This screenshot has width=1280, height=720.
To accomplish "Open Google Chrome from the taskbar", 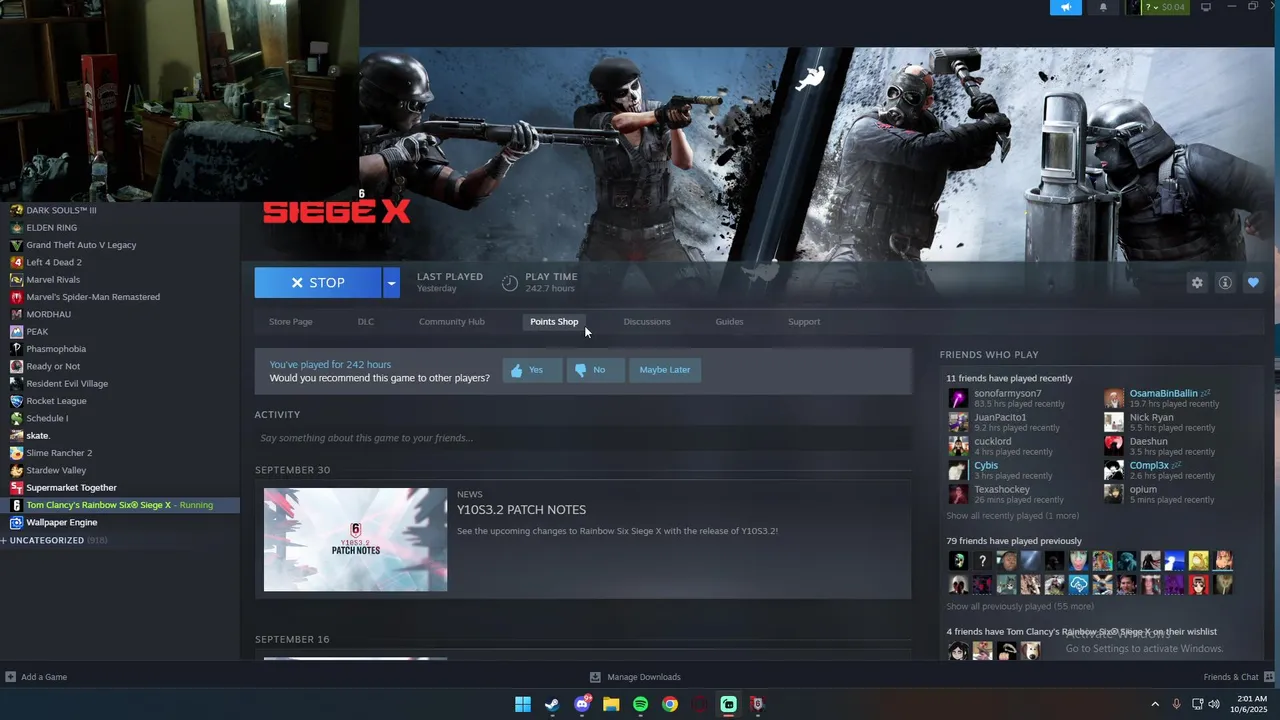I will pyautogui.click(x=670, y=704).
